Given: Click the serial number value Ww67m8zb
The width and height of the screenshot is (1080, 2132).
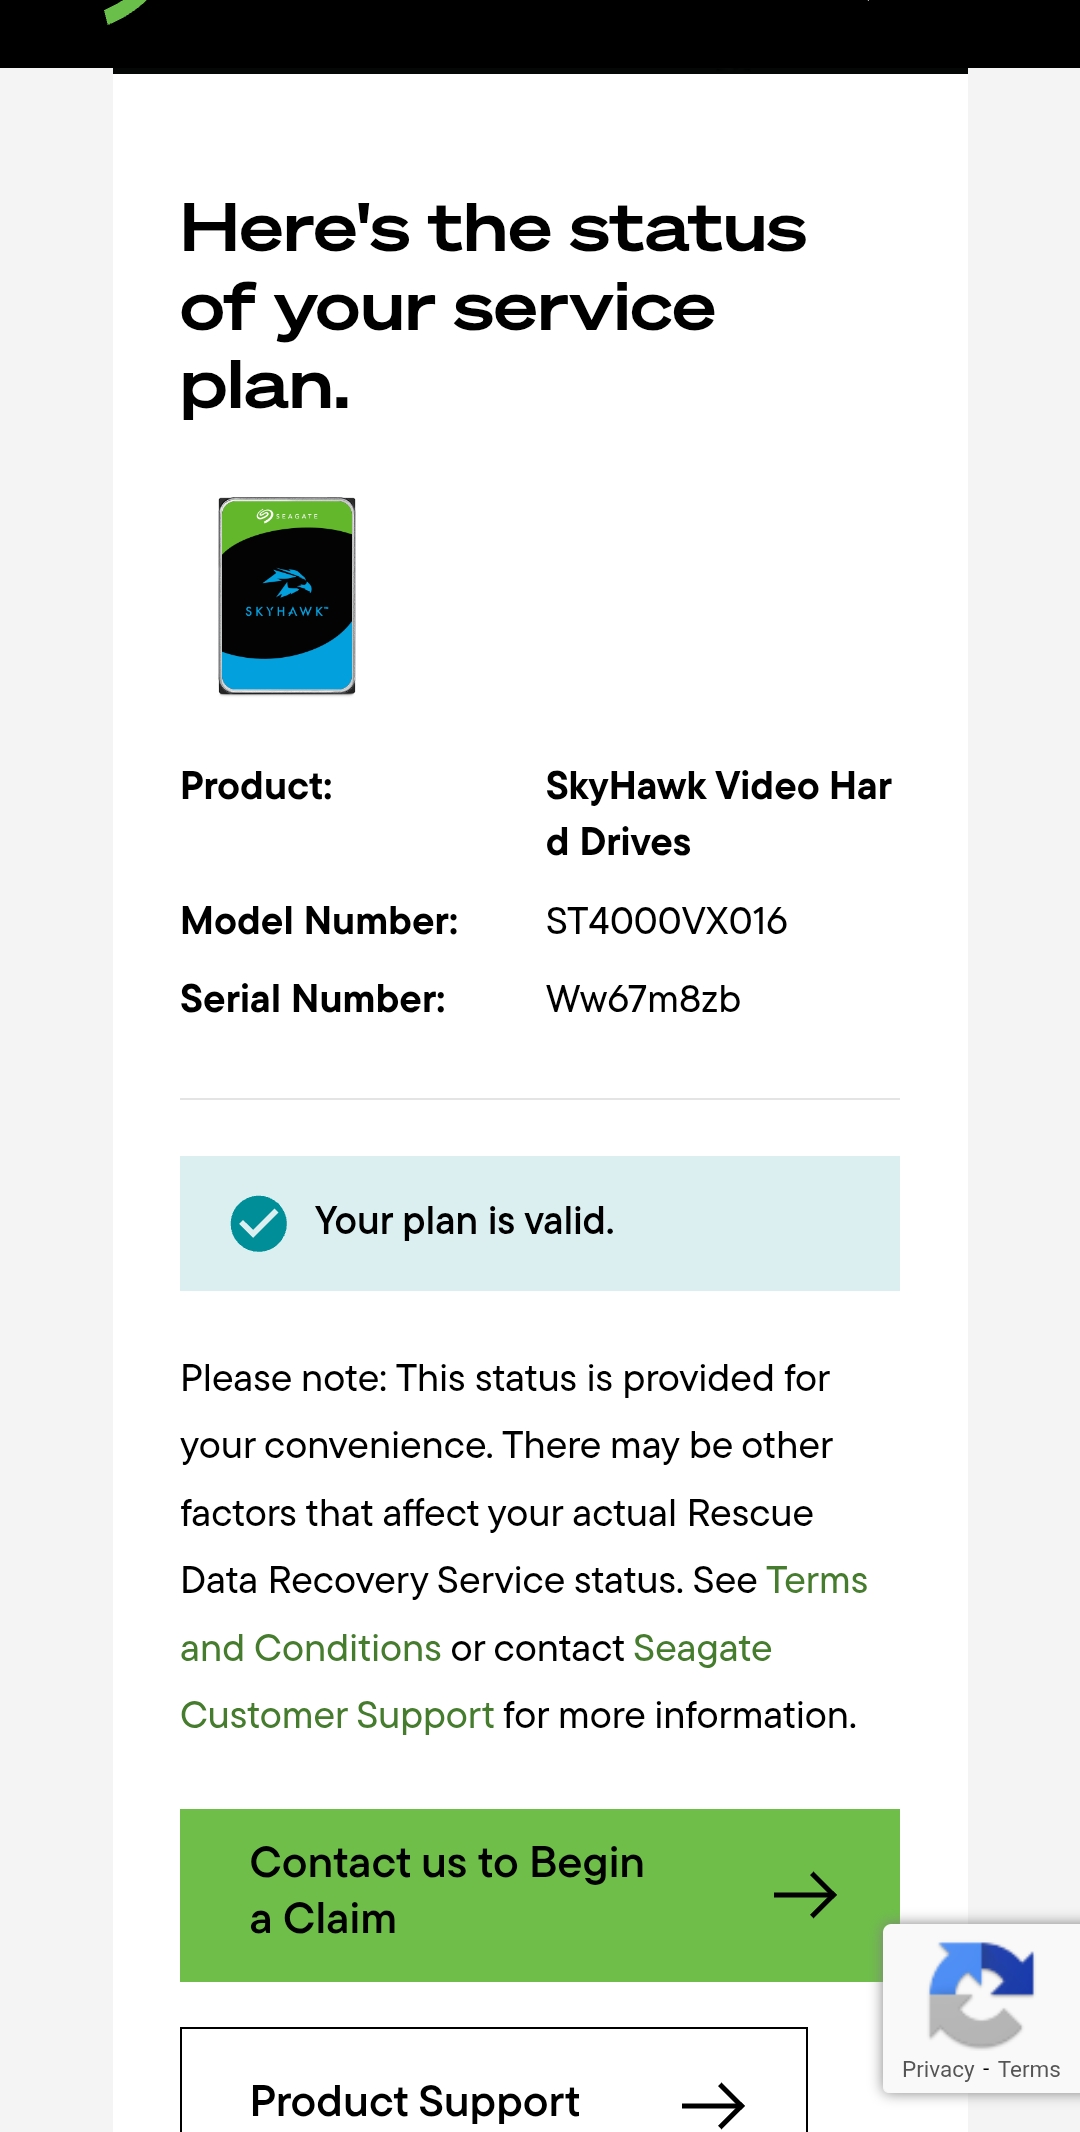Looking at the screenshot, I should (x=643, y=999).
